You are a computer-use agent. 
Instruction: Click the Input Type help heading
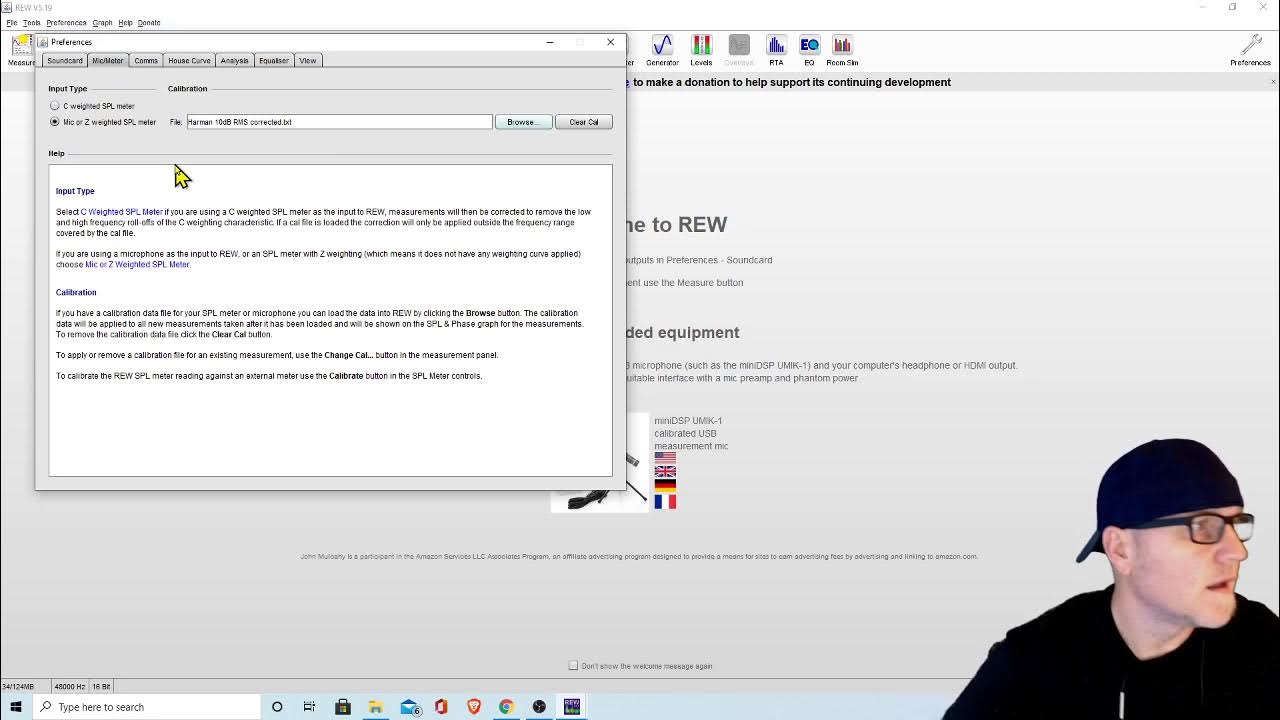pos(75,191)
